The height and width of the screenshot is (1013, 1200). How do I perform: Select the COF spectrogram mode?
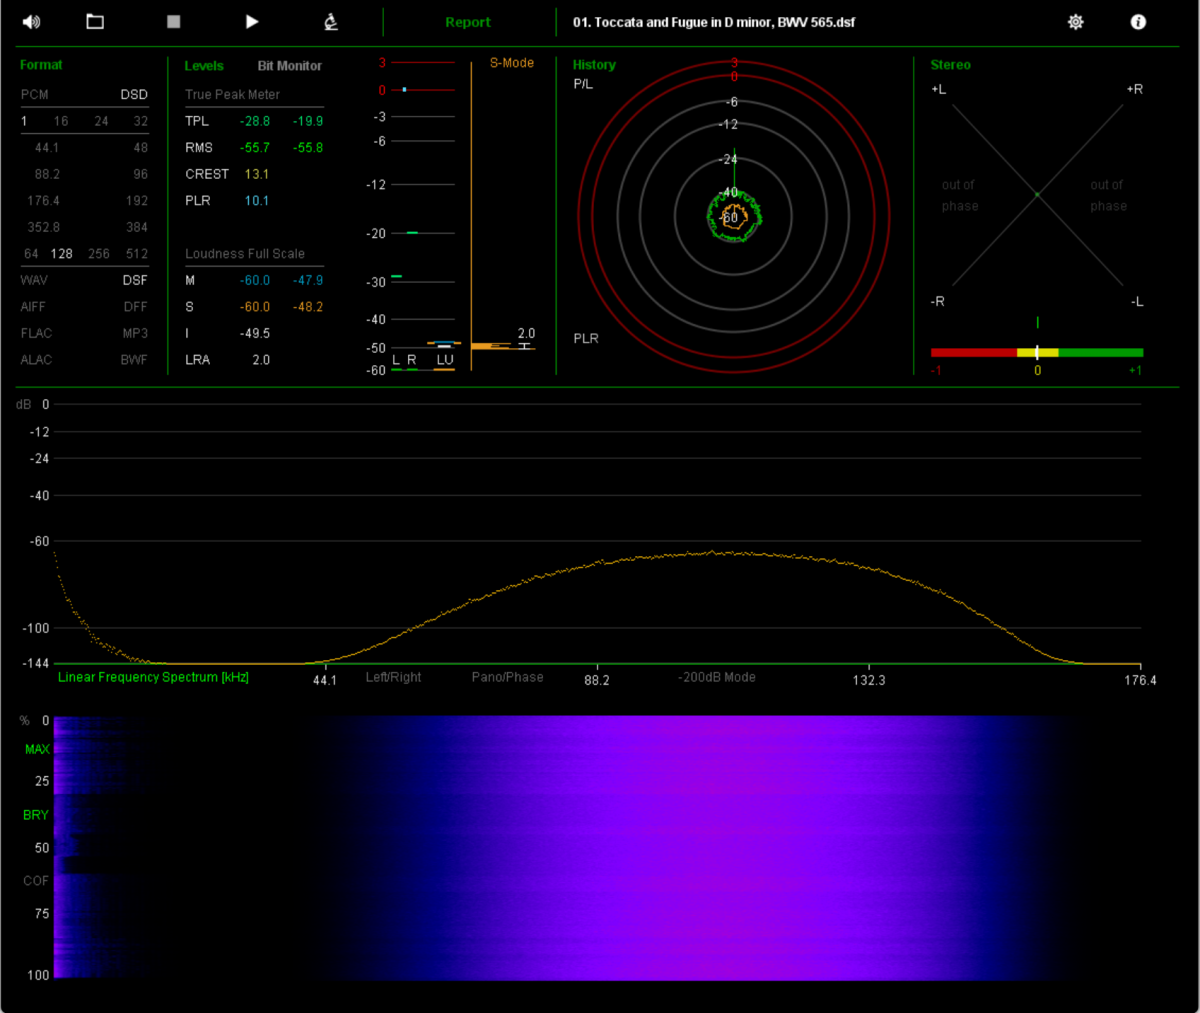pyautogui.click(x=36, y=882)
